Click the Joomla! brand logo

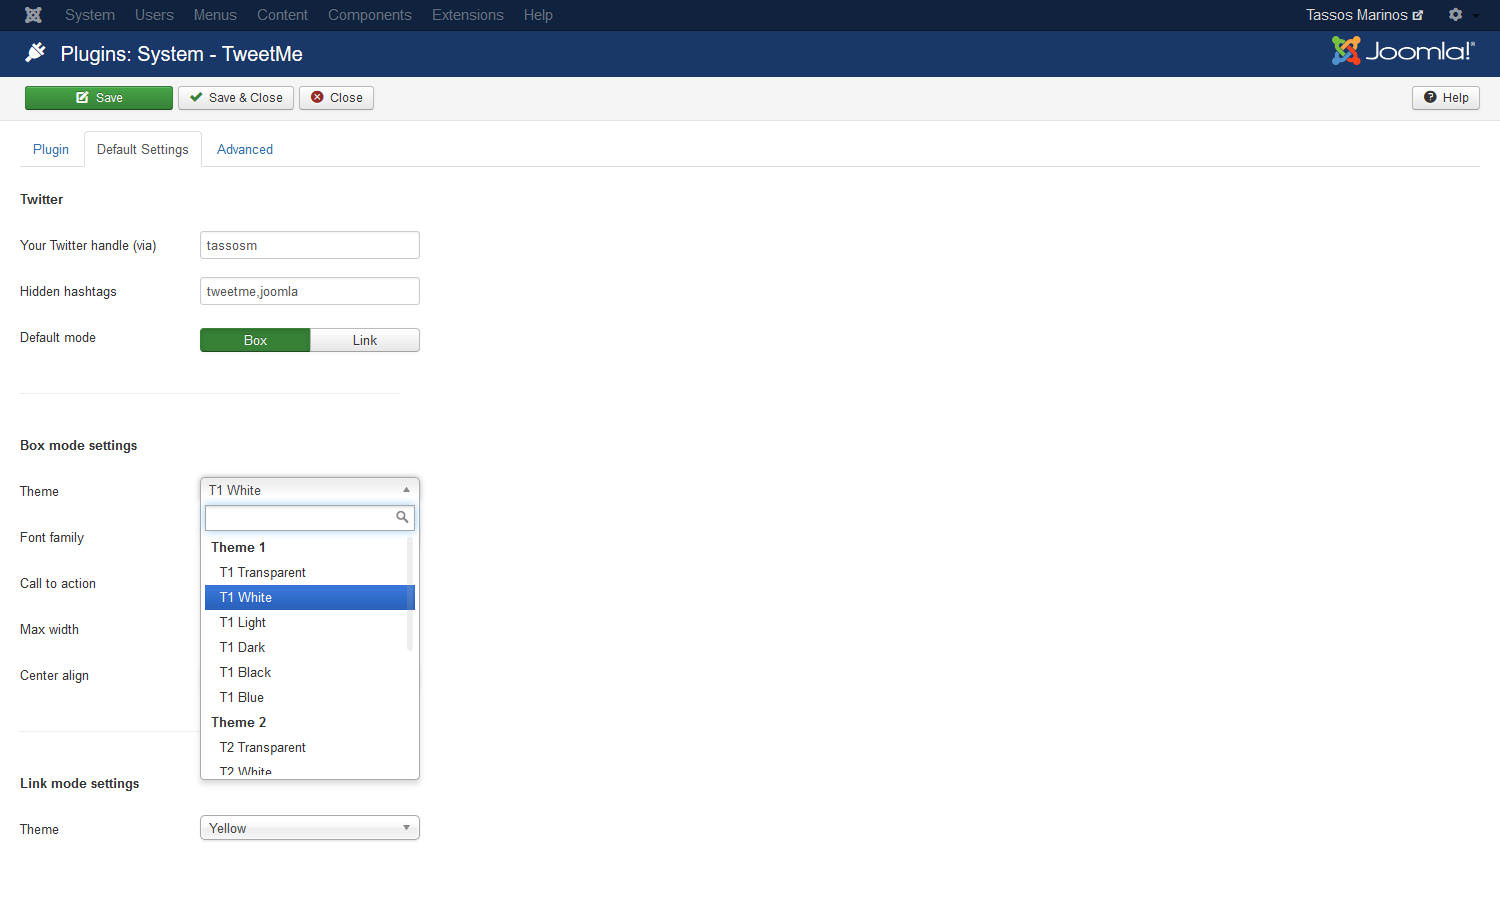click(x=1403, y=51)
